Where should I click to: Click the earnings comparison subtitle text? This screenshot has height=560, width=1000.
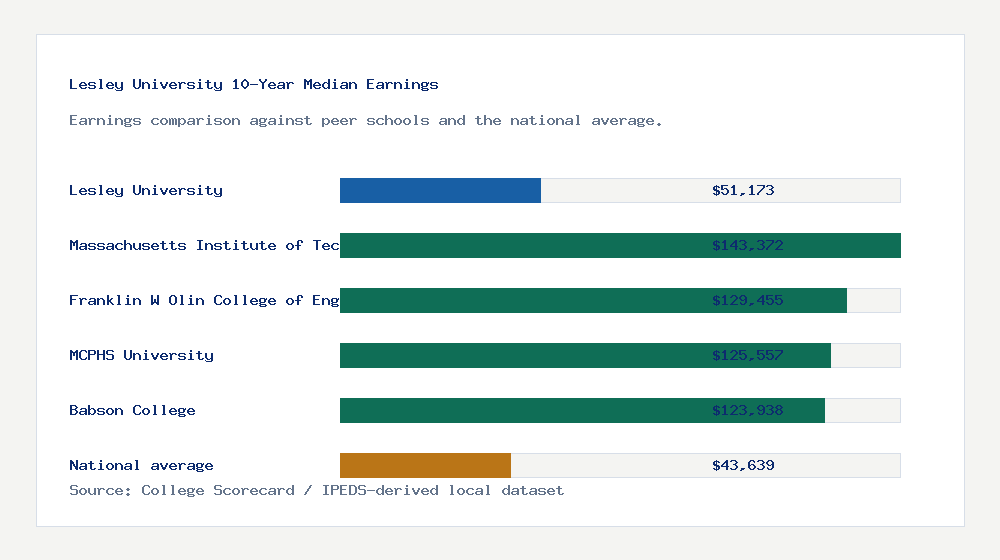(x=365, y=121)
